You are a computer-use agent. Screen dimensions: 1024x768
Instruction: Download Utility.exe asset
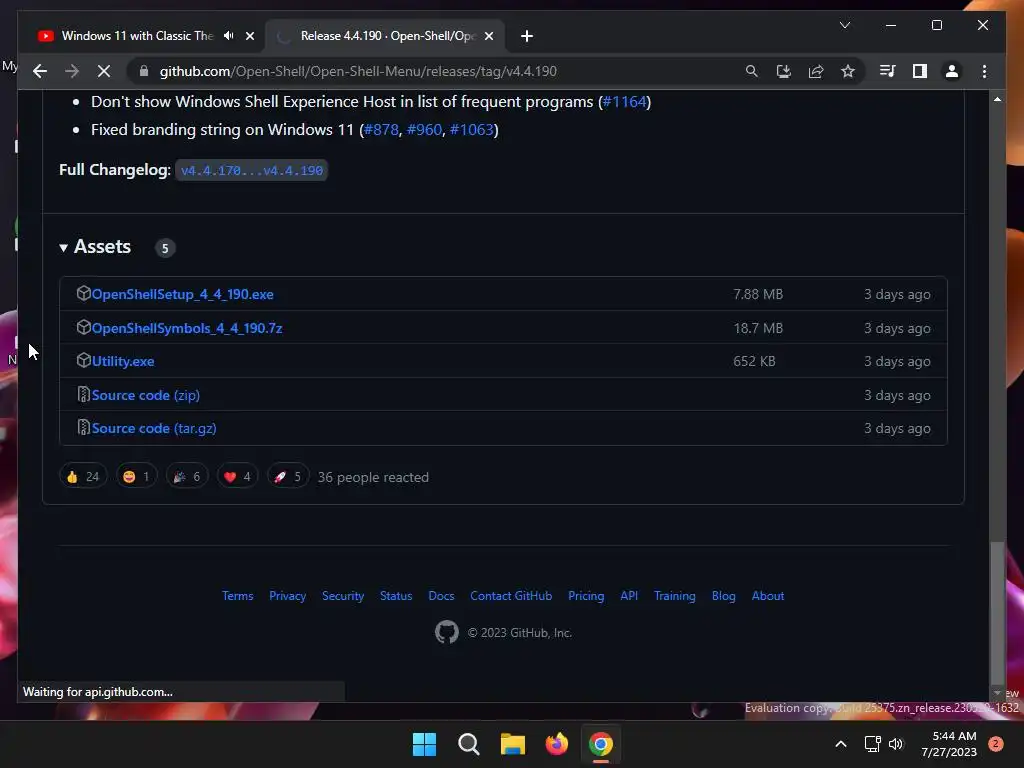(x=123, y=361)
